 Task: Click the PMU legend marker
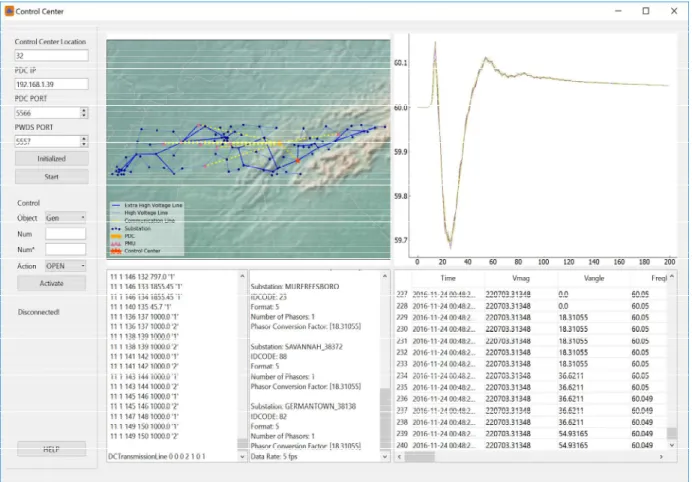coord(116,244)
